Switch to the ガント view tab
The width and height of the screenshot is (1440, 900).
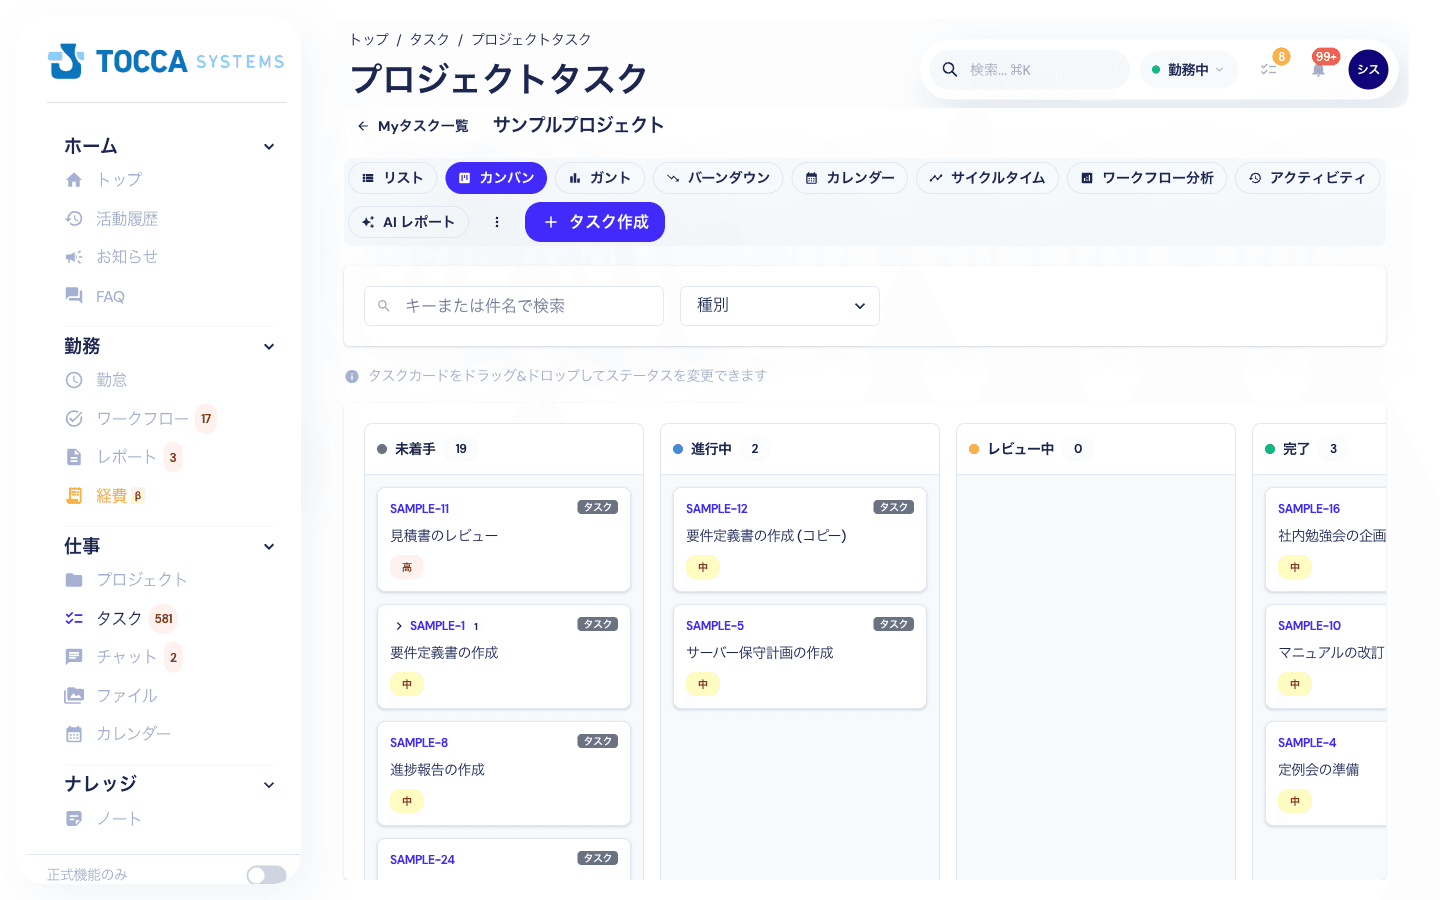click(x=600, y=178)
